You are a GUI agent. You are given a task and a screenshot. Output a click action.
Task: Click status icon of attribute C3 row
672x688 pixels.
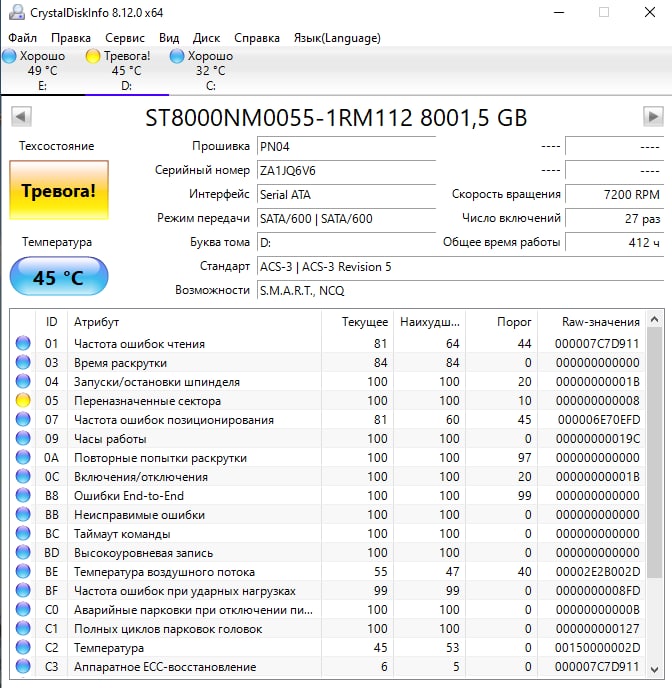tap(23, 666)
